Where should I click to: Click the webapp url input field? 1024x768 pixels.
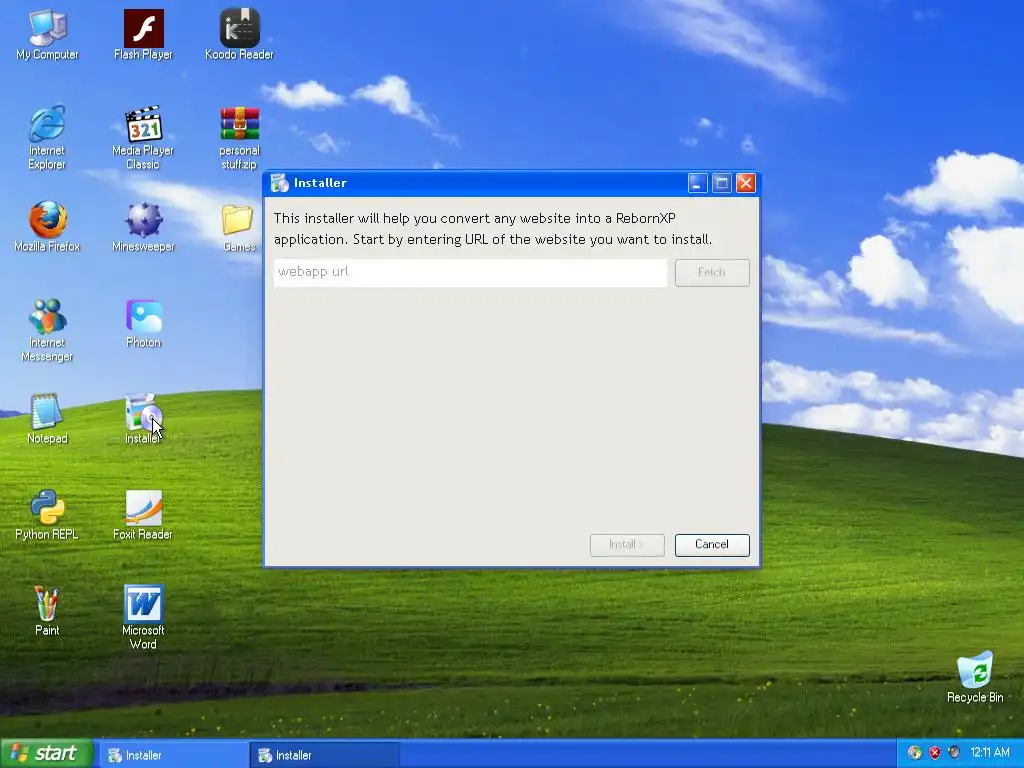(x=470, y=272)
